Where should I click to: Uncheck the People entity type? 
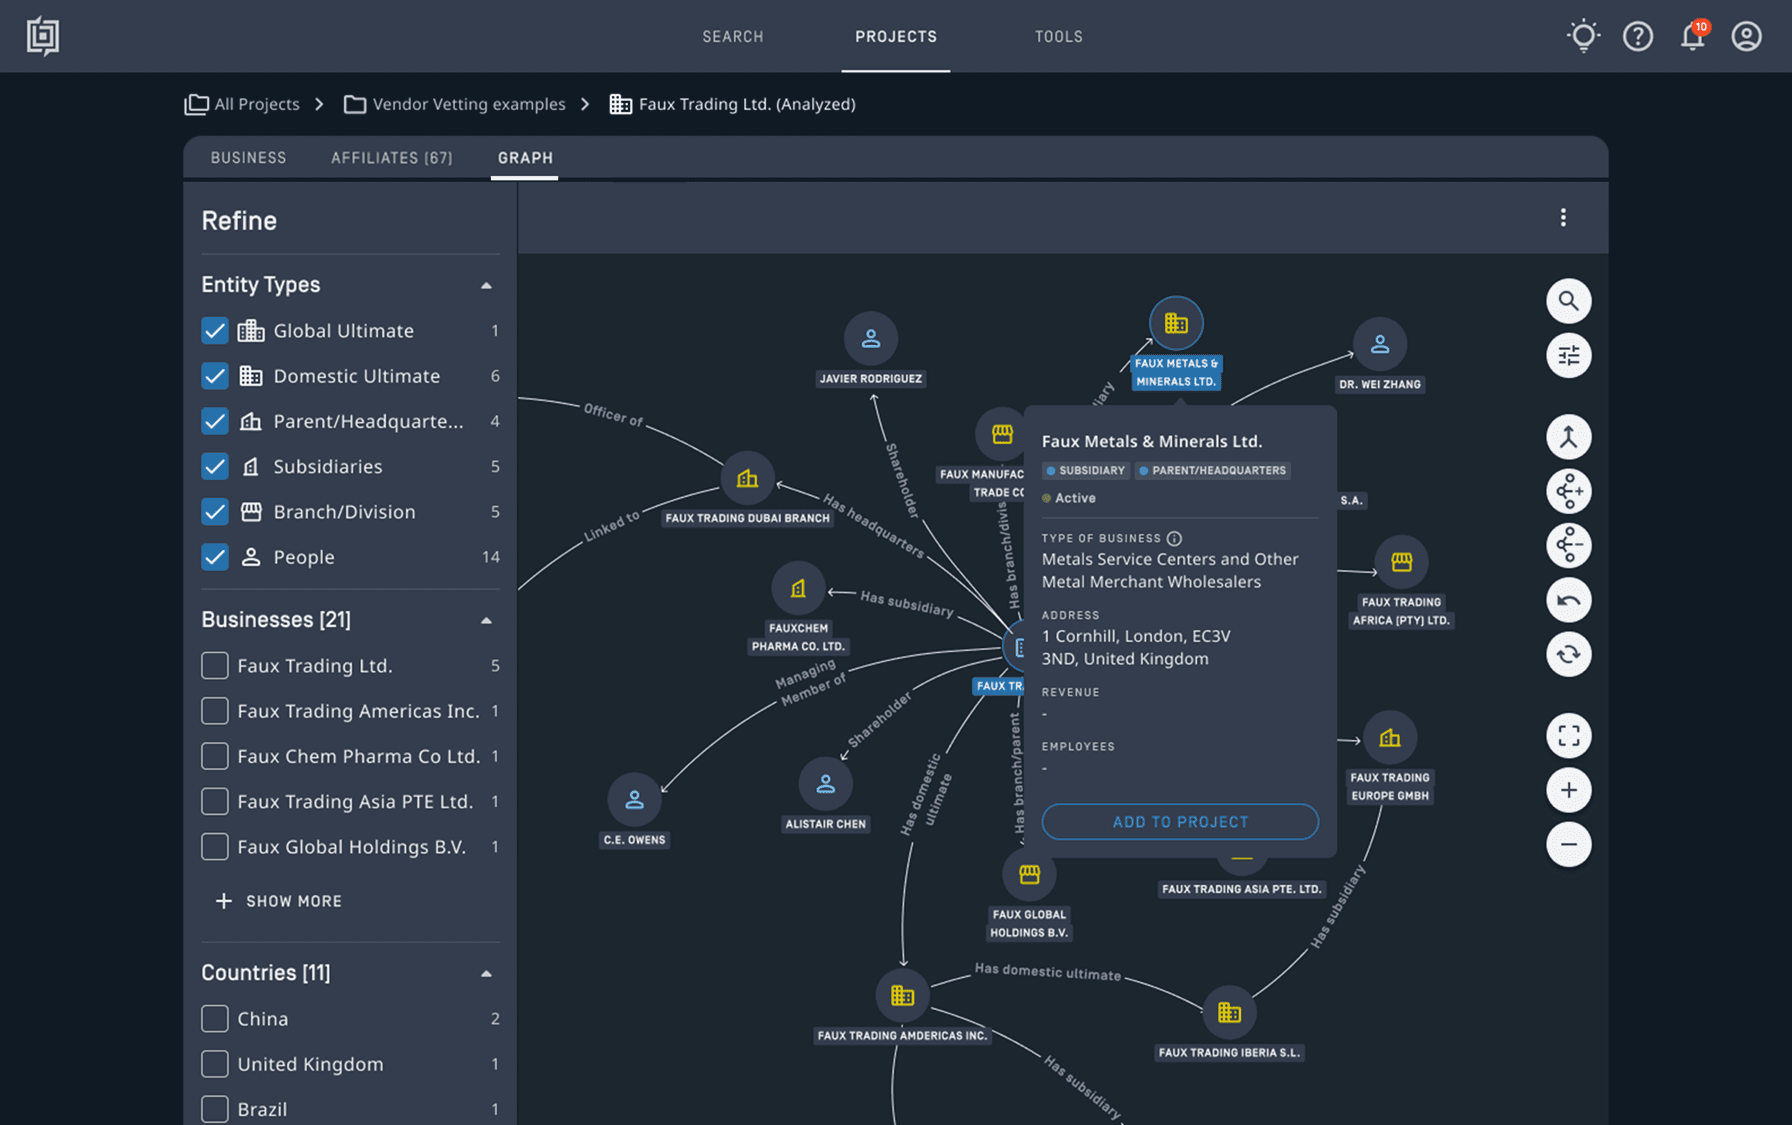click(x=215, y=557)
